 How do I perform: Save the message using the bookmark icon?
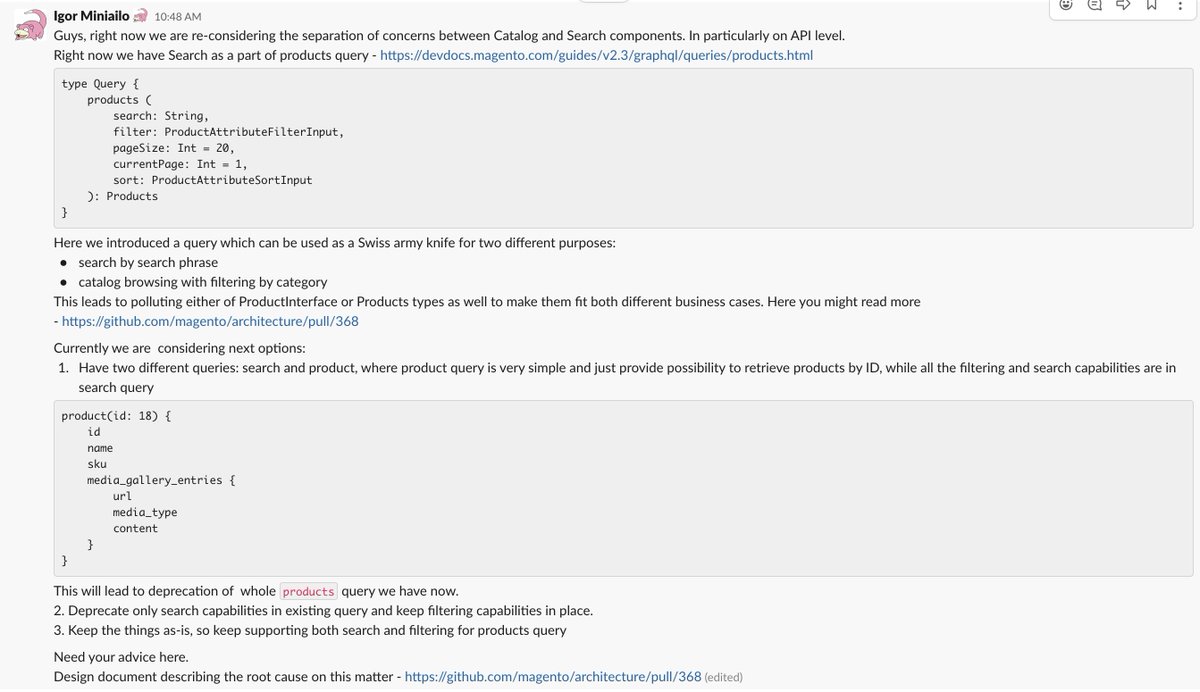1150,5
